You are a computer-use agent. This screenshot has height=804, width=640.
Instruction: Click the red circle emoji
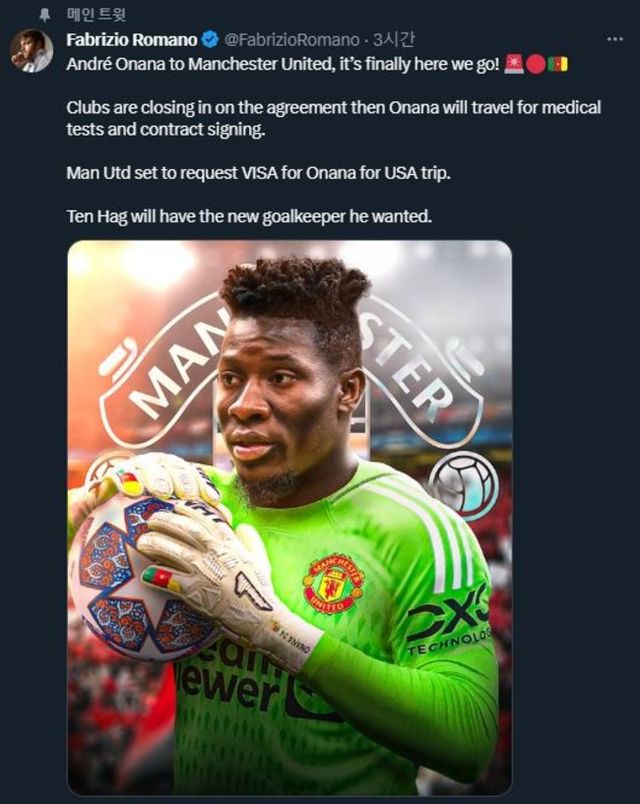[535, 65]
